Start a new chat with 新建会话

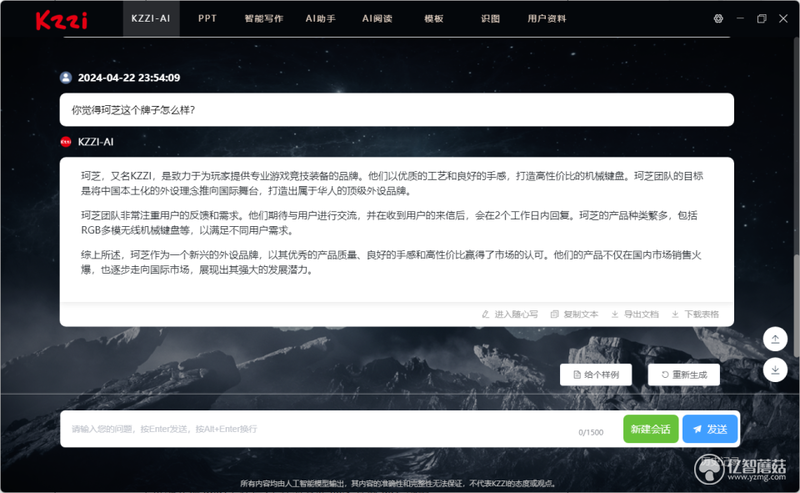point(651,429)
